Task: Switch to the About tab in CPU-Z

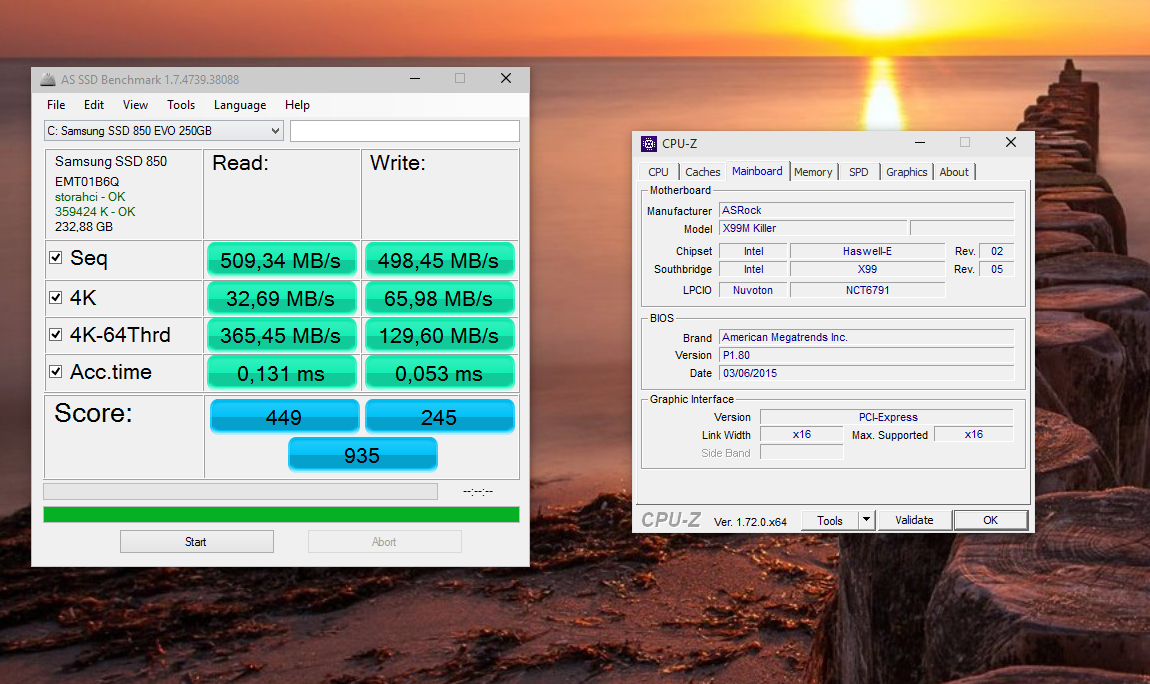Action: point(954,172)
